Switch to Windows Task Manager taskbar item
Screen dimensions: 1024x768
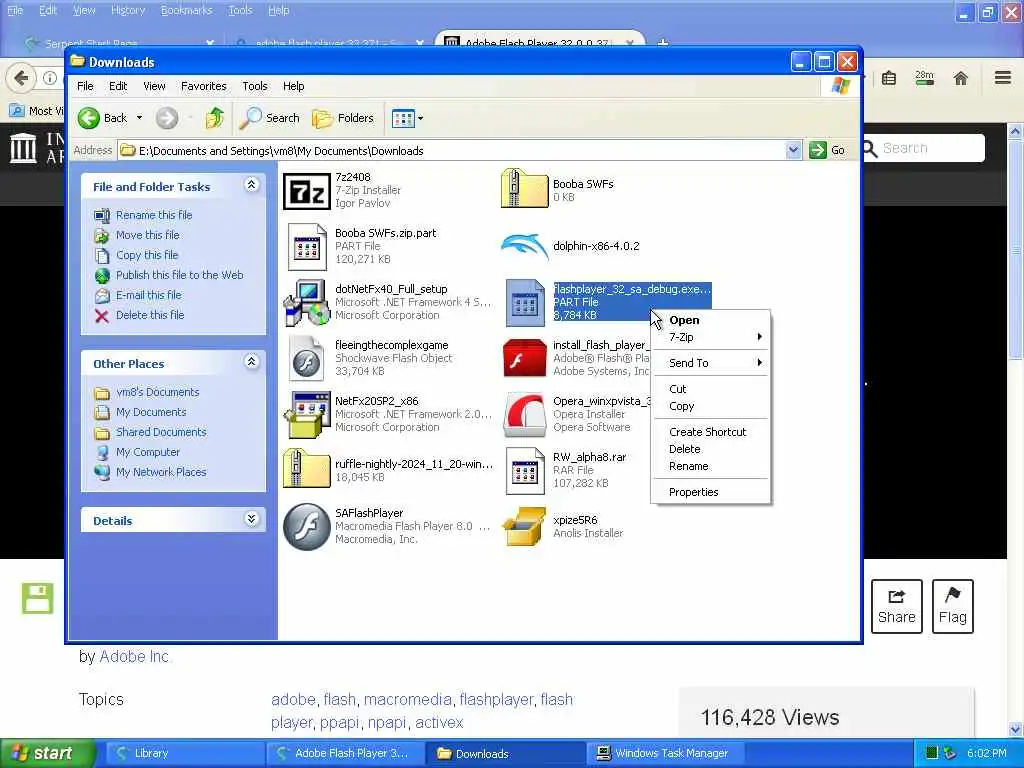point(664,754)
